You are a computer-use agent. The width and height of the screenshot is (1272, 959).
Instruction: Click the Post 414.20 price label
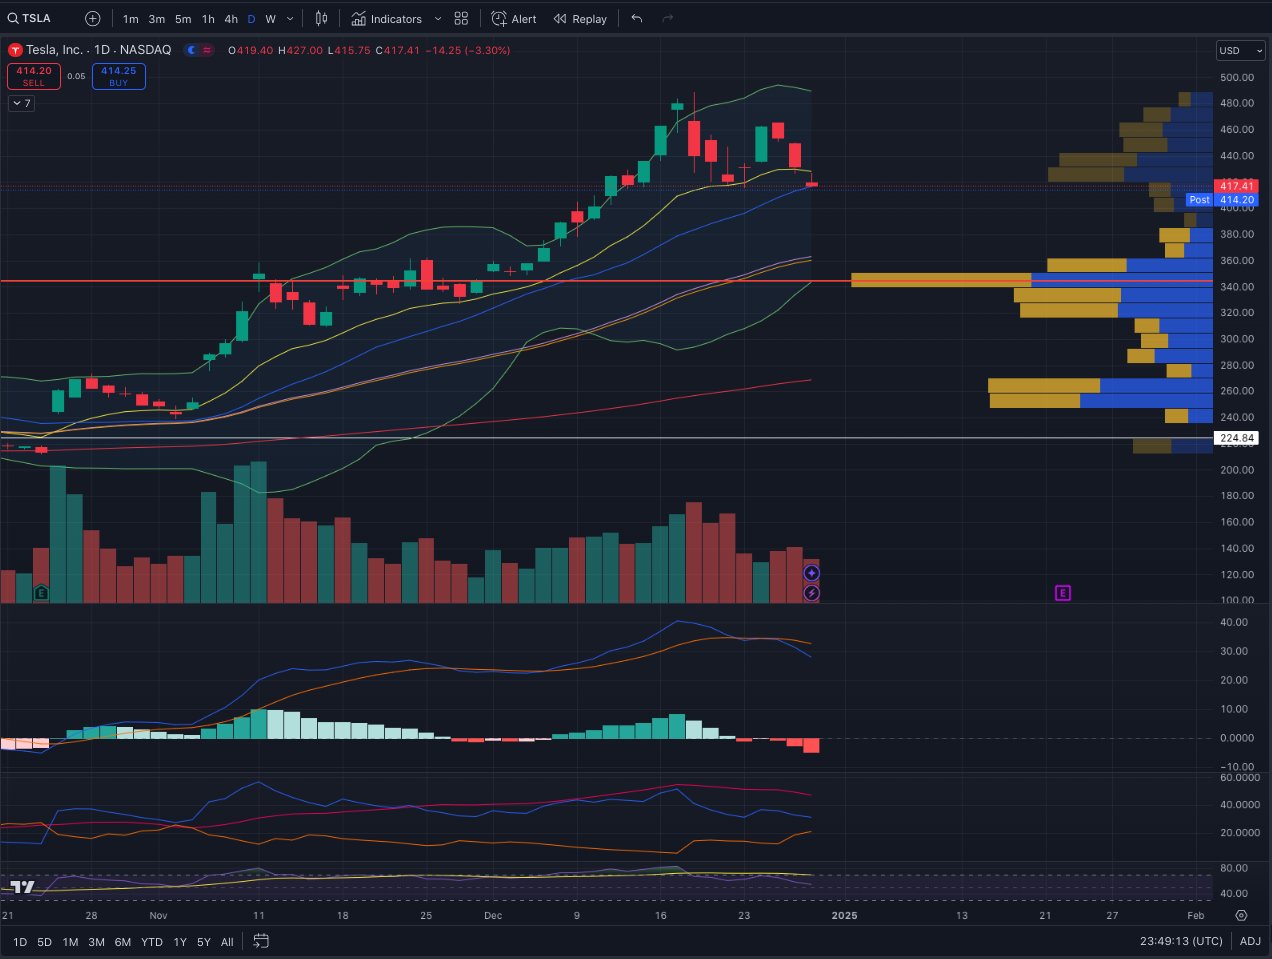[1222, 200]
